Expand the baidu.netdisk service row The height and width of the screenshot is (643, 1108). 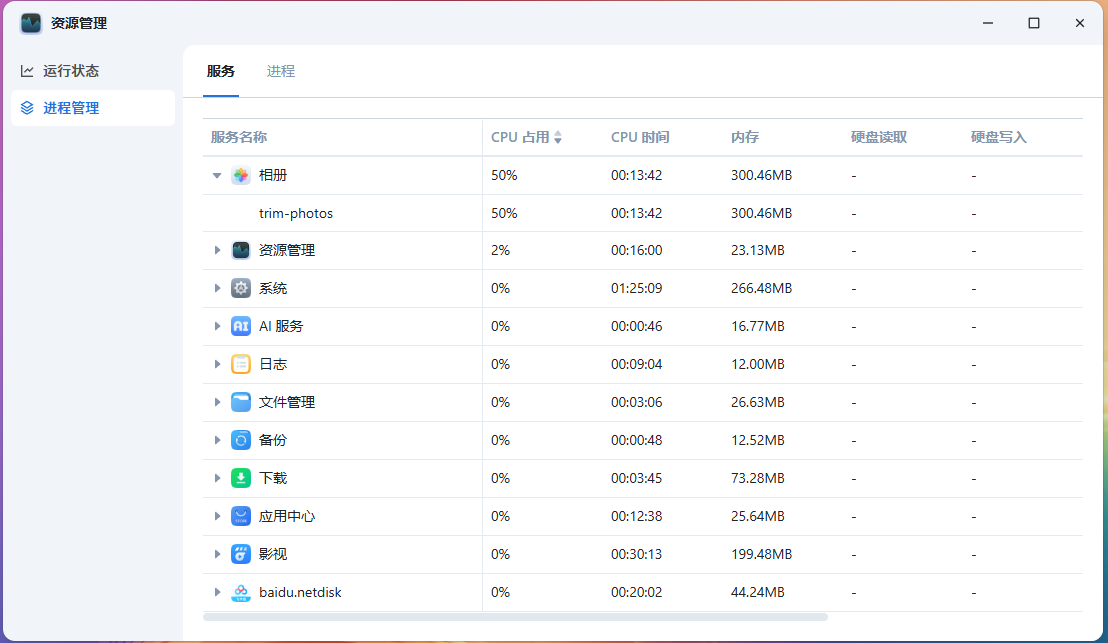coord(217,592)
